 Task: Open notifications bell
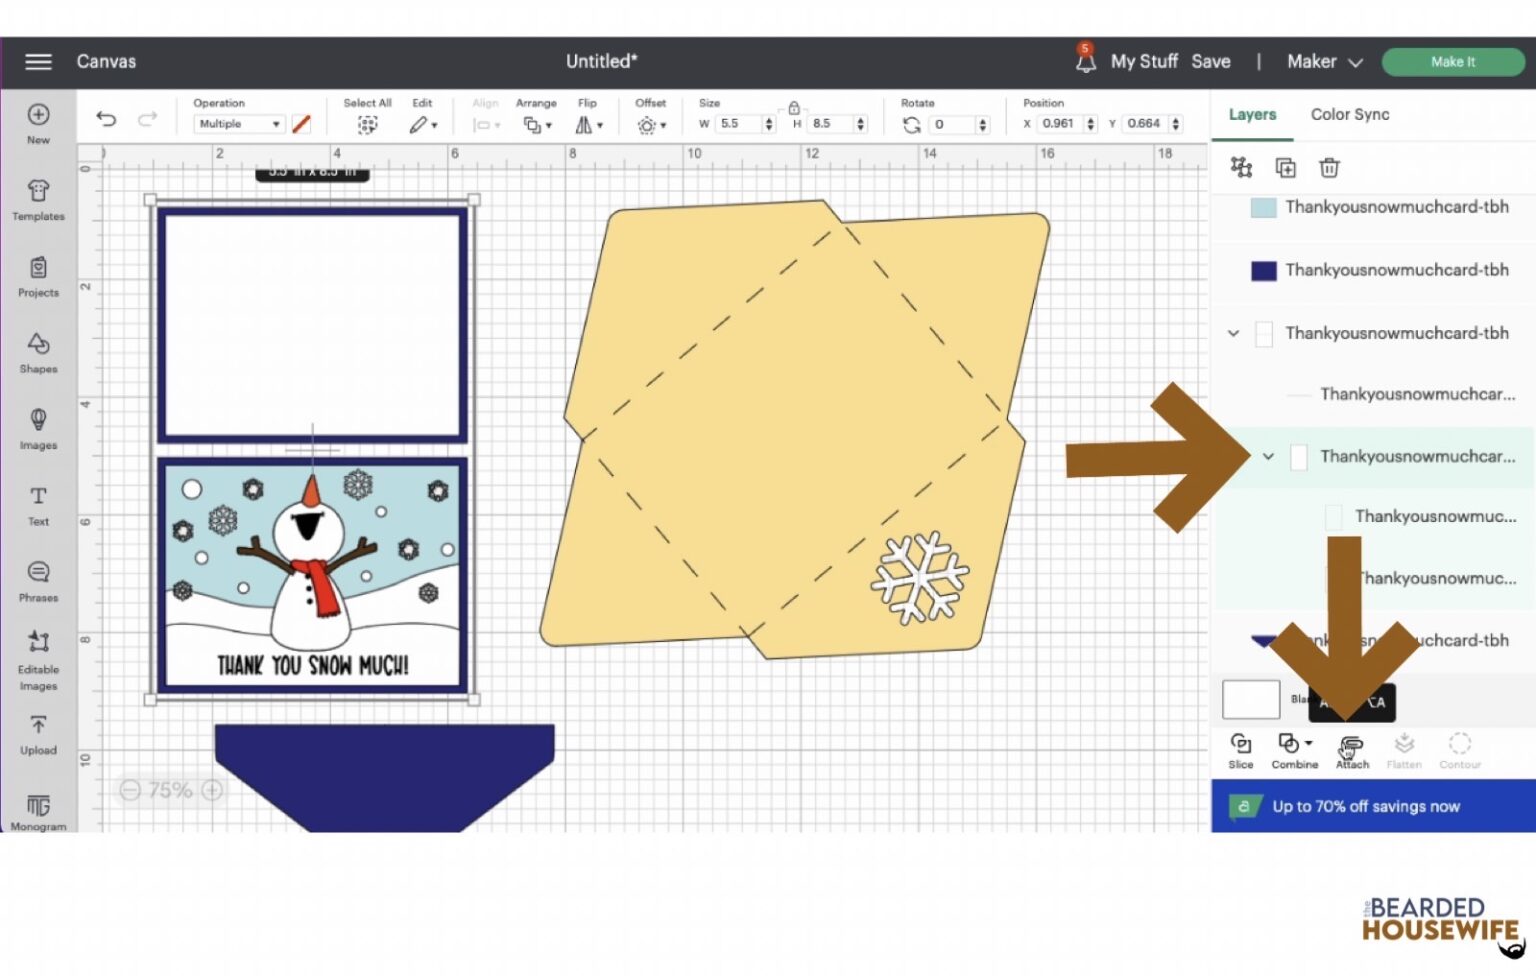[x=1085, y=61]
